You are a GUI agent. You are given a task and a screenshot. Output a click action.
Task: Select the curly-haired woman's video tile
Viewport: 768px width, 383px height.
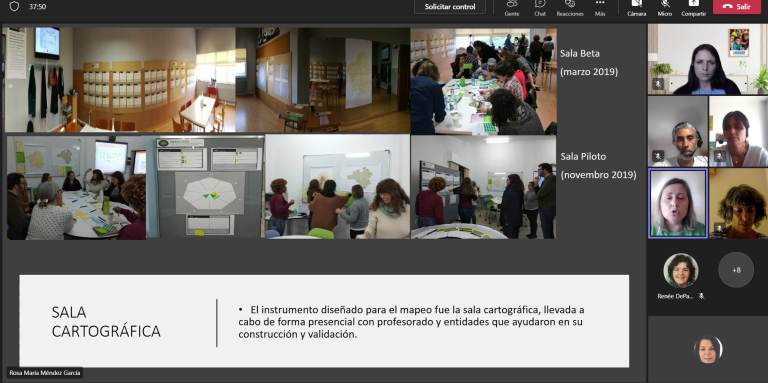[x=739, y=203]
